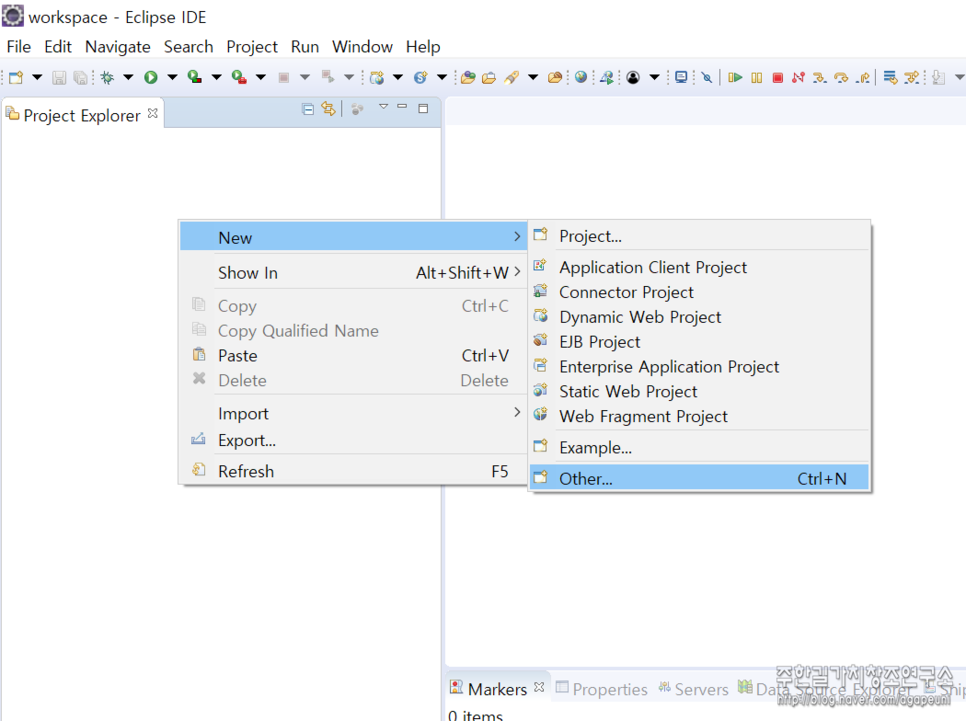Click the Drop to Frame icon

(890, 77)
